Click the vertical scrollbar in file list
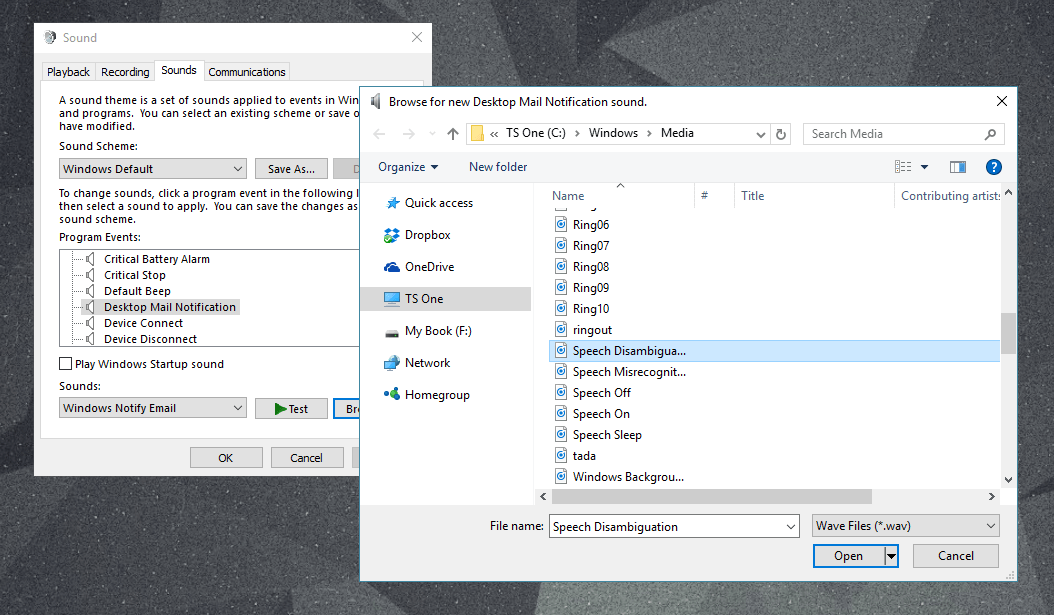Viewport: 1054px width, 615px height. point(1008,334)
